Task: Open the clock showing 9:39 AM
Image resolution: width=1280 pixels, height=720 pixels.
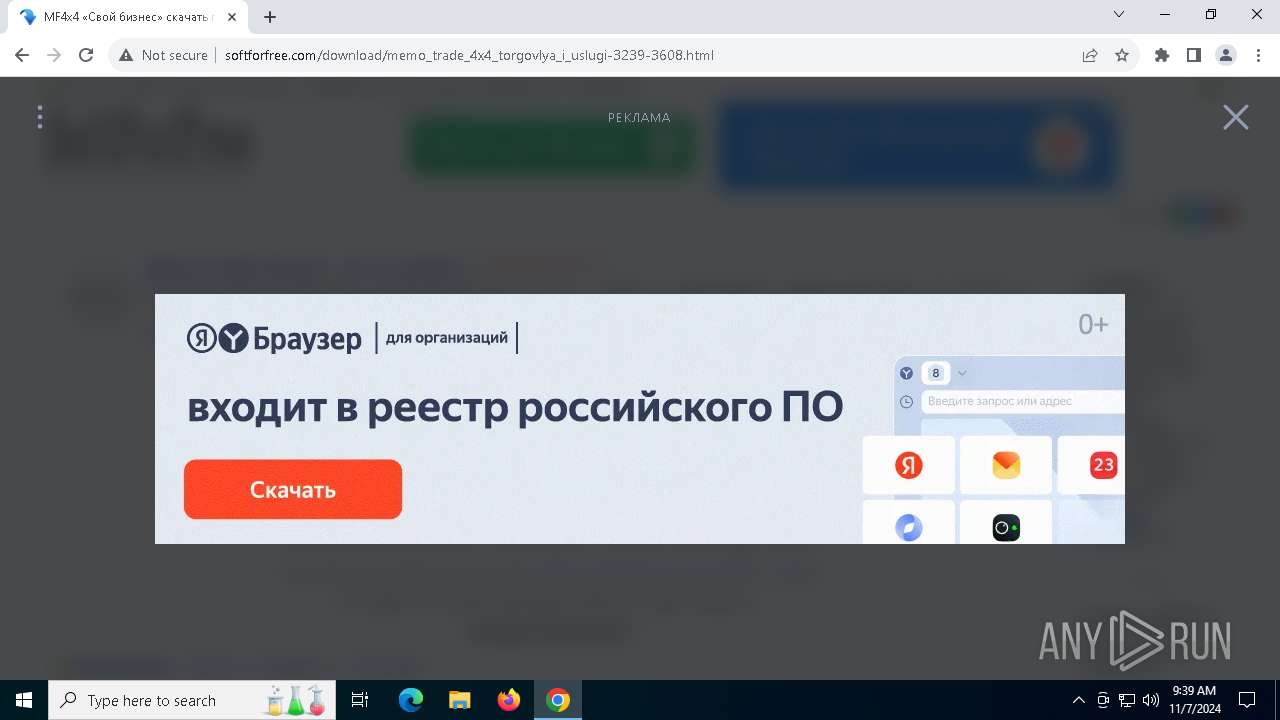Action: tap(1194, 700)
